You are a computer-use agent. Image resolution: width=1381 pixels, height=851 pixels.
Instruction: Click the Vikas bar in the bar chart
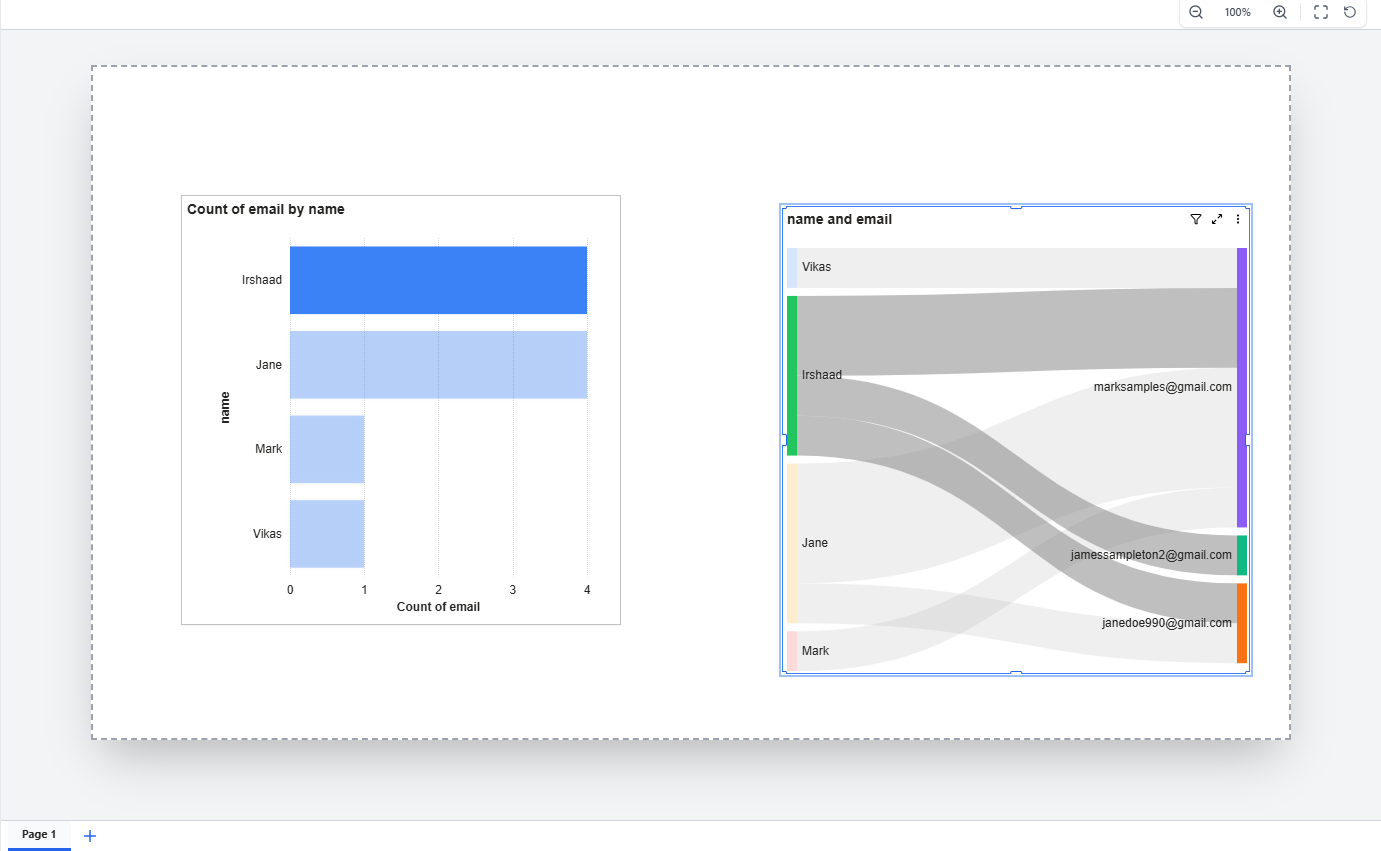click(327, 534)
